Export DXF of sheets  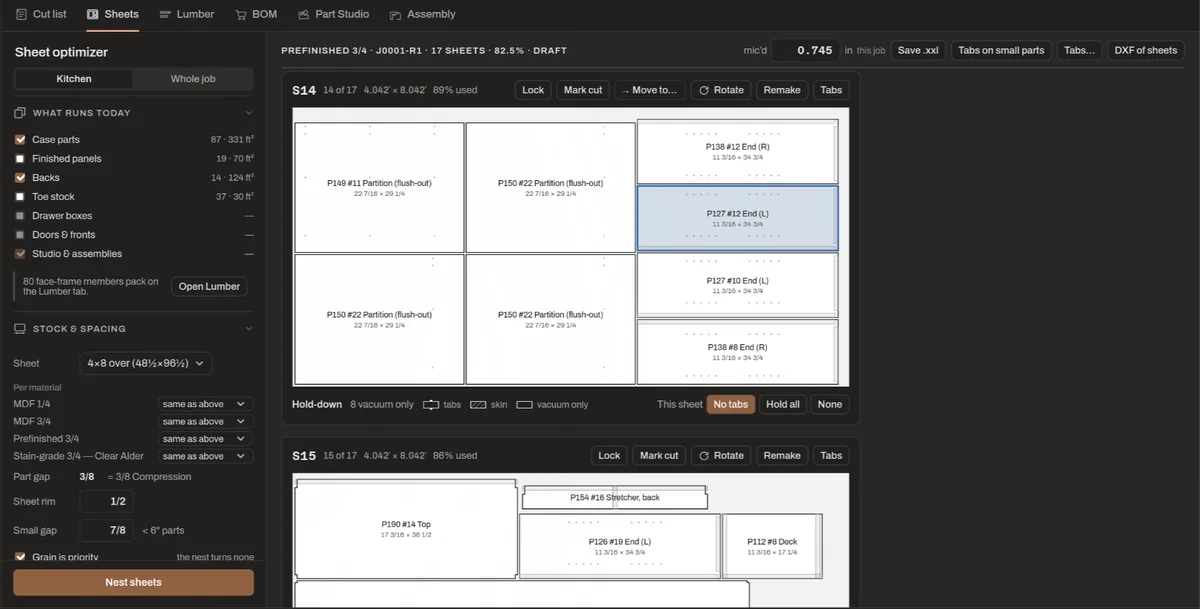pyautogui.click(x=1146, y=50)
